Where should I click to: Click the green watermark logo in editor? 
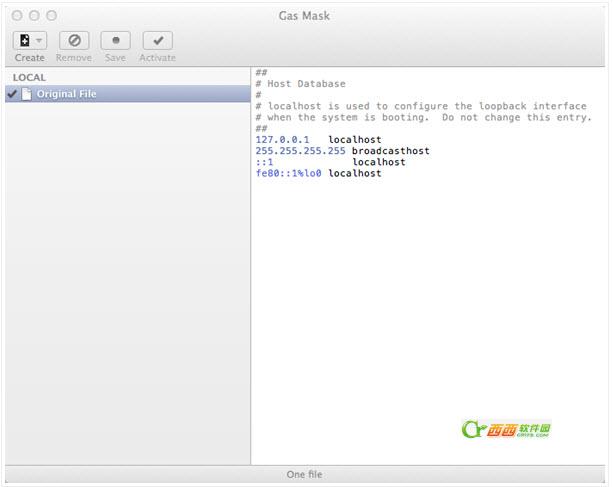(x=507, y=429)
